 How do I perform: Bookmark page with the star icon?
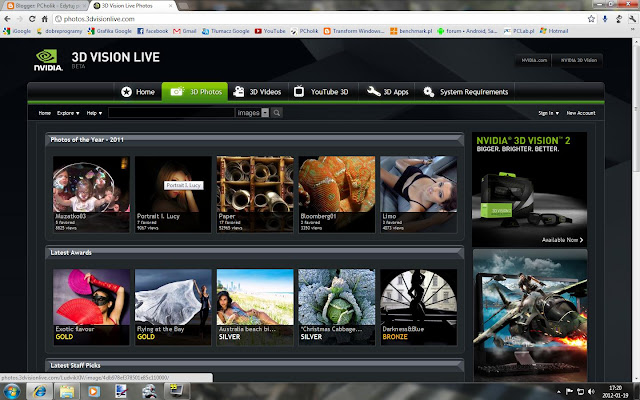[591, 19]
